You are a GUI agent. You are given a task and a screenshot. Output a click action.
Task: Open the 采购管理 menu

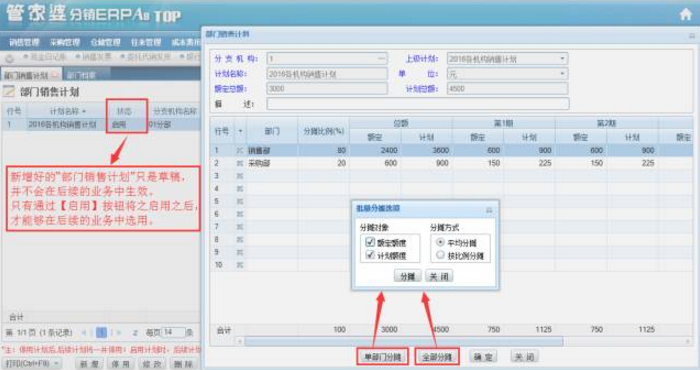(x=65, y=42)
